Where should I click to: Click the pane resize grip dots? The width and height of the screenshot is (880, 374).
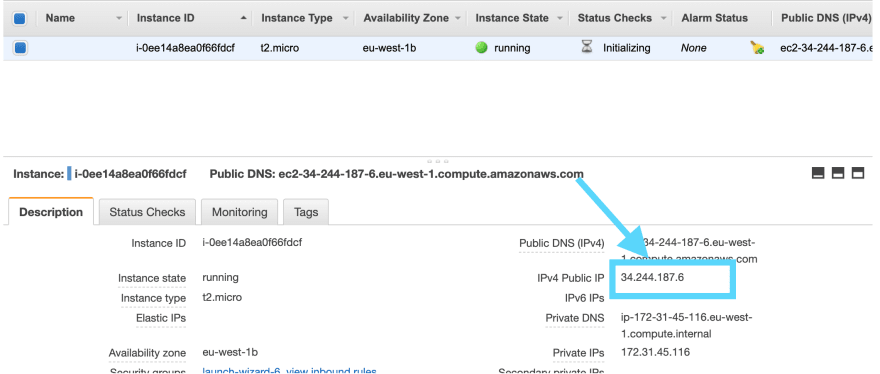438,161
